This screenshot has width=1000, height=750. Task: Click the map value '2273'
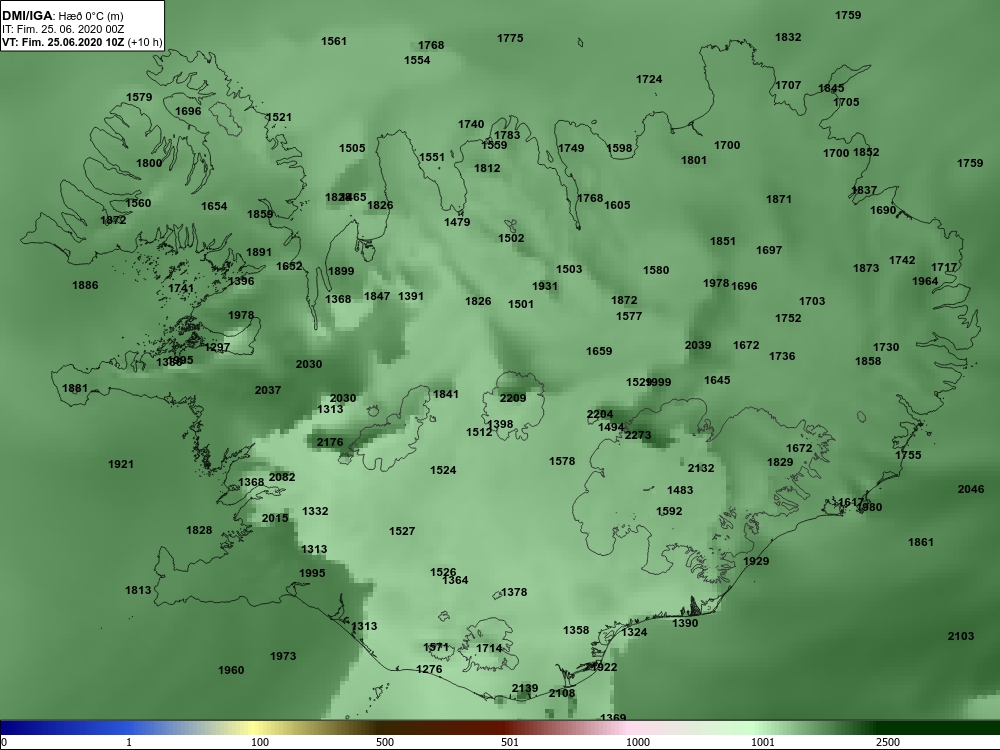[638, 435]
